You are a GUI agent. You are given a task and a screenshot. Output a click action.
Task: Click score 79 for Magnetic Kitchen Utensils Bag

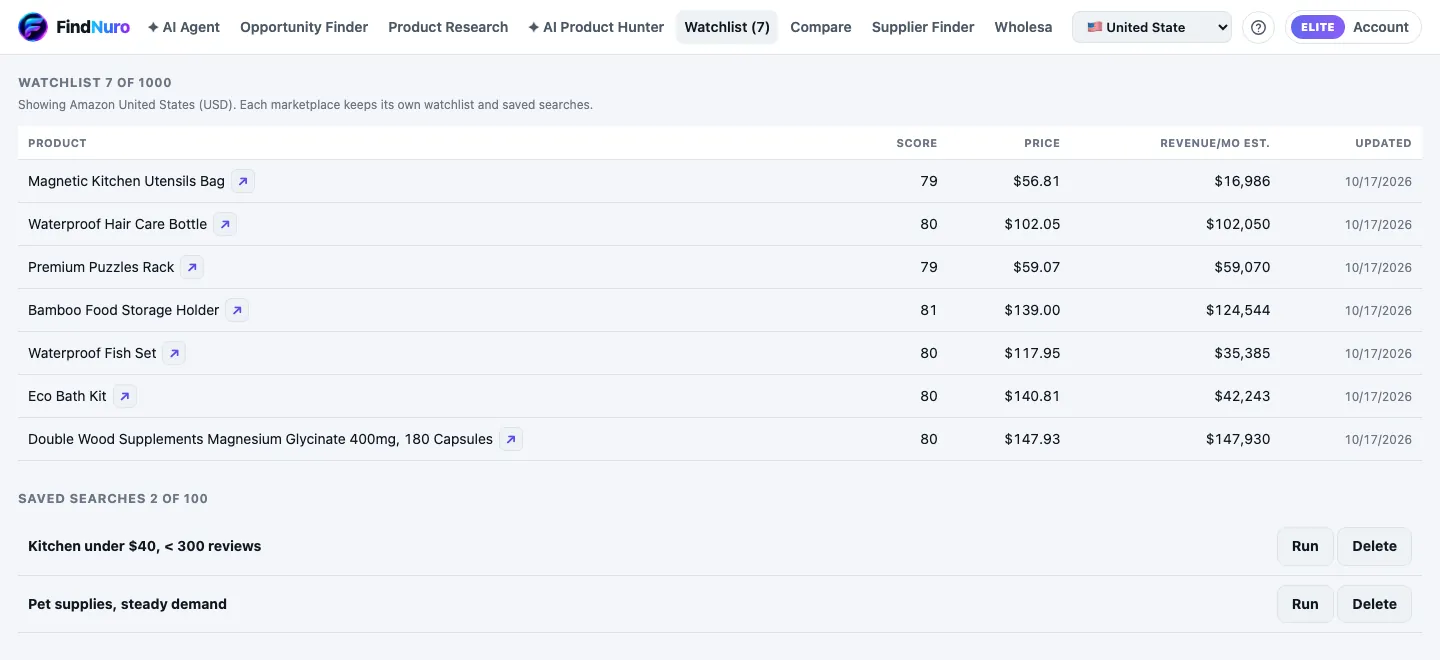pos(929,181)
